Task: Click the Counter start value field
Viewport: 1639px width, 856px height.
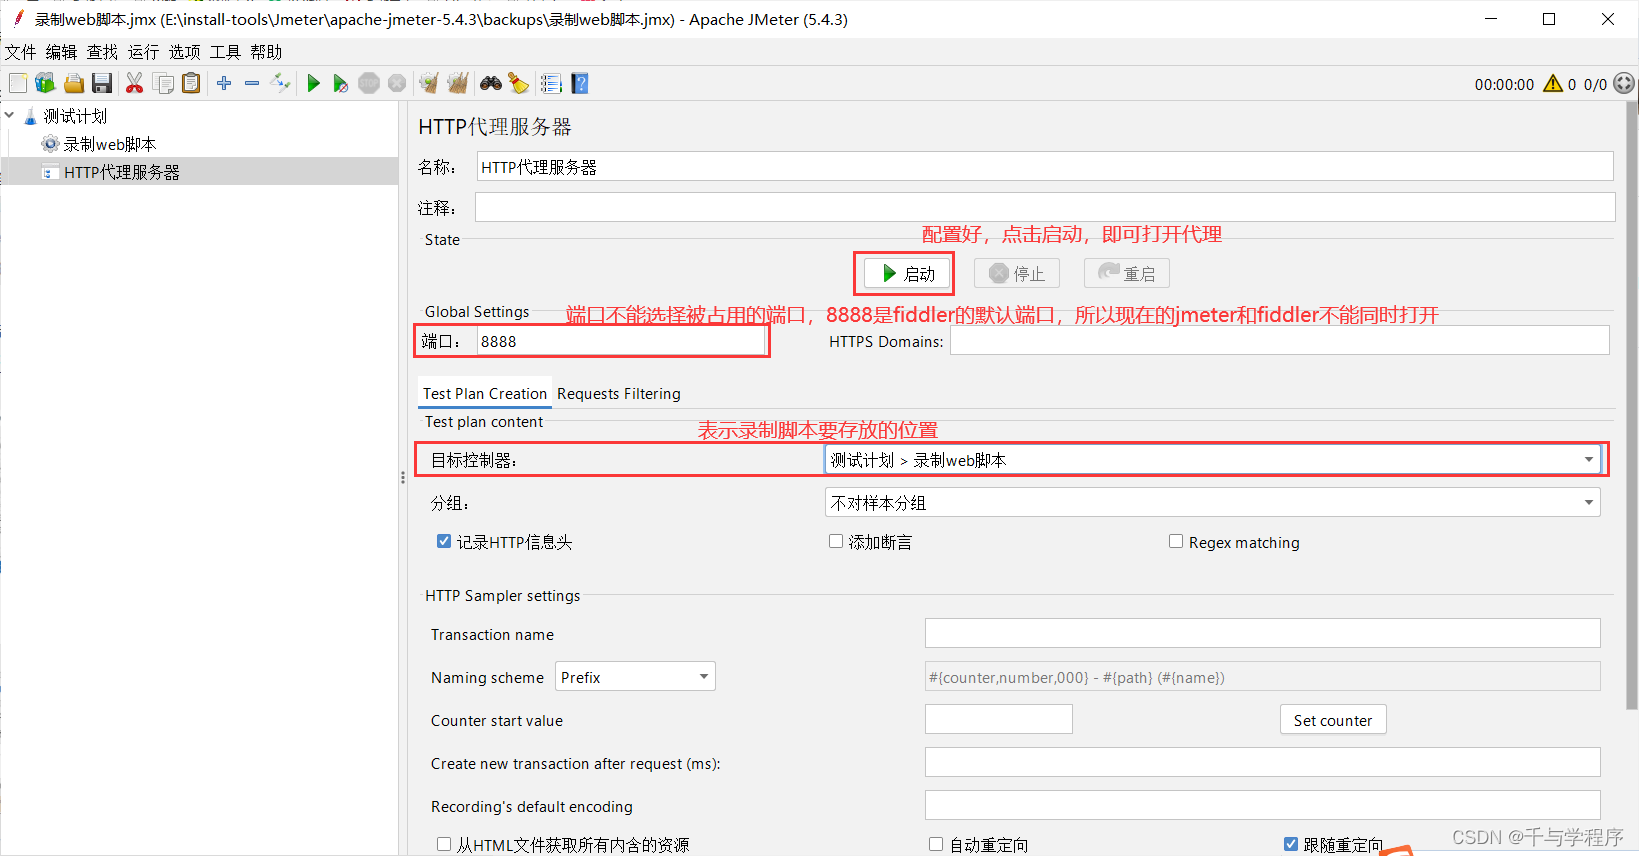Action: coord(999,719)
